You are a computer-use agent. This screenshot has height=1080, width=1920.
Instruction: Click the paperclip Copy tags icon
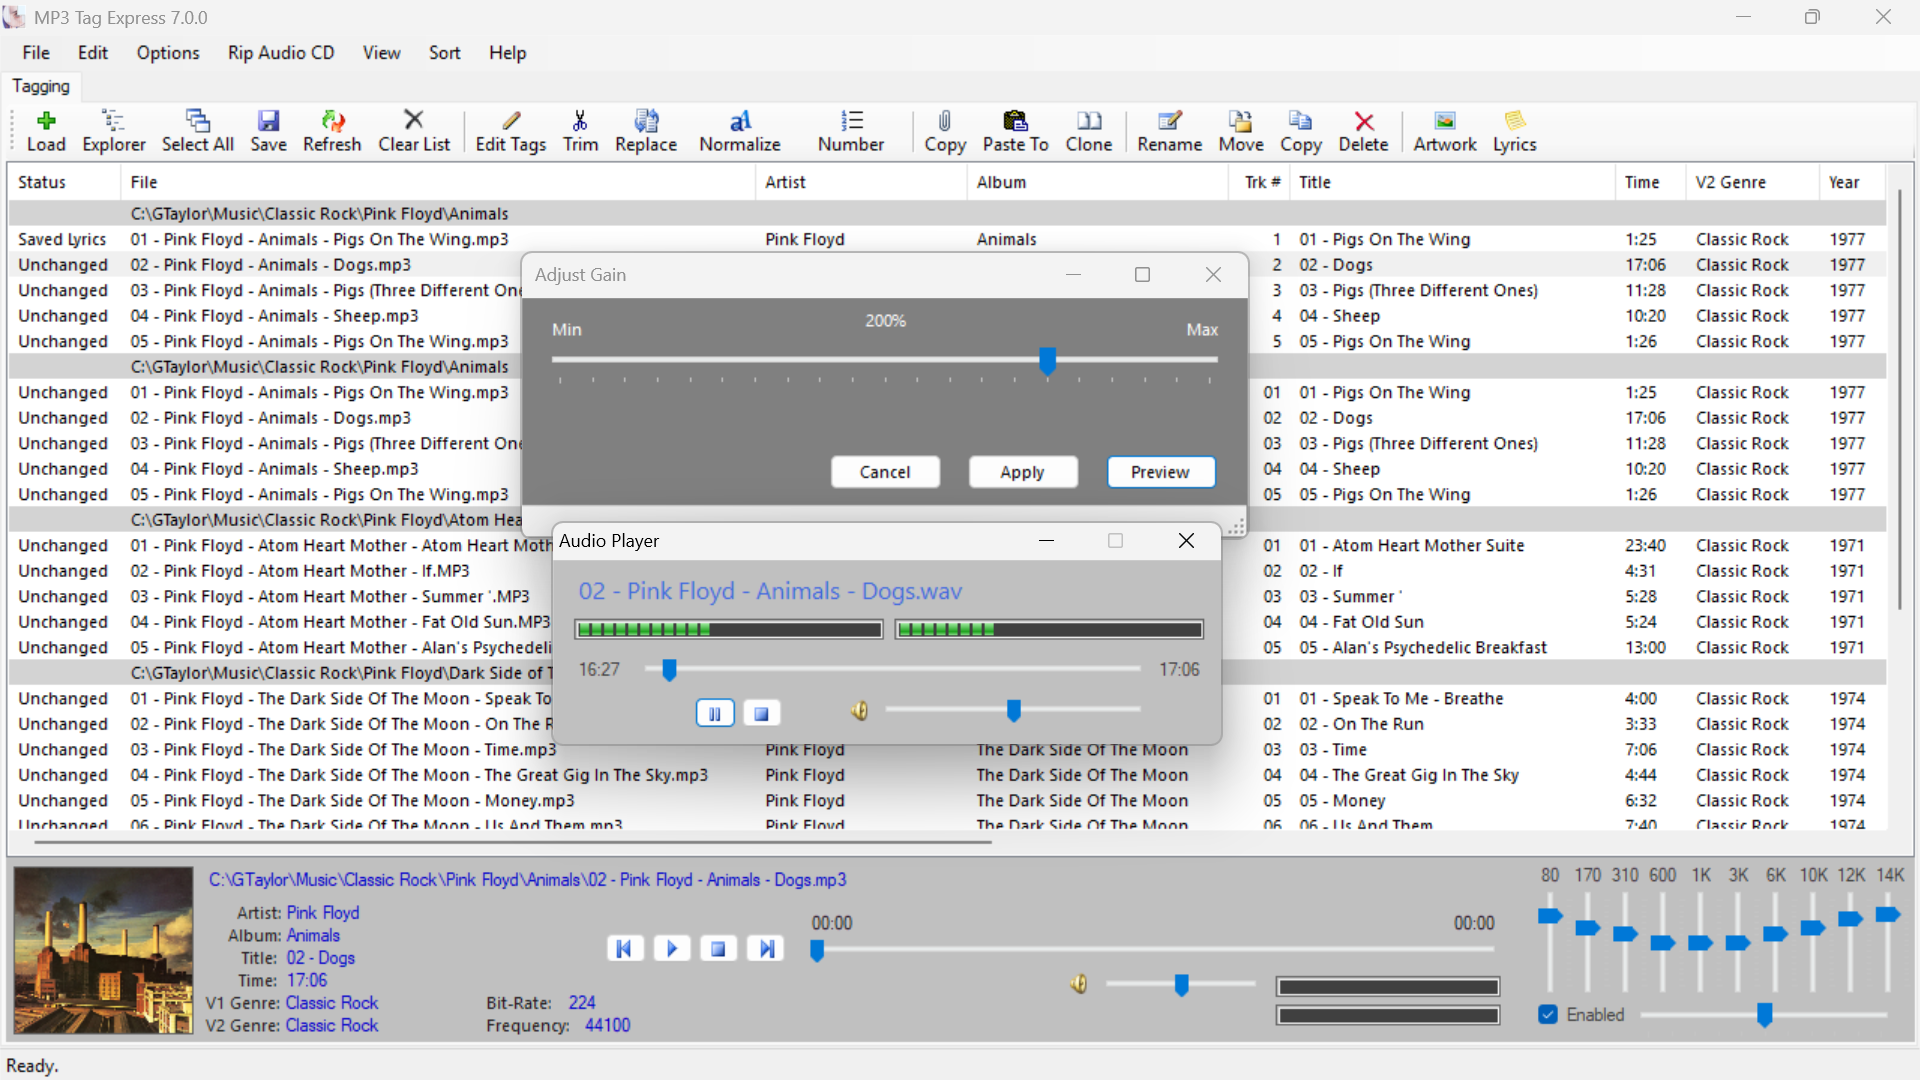(x=945, y=131)
